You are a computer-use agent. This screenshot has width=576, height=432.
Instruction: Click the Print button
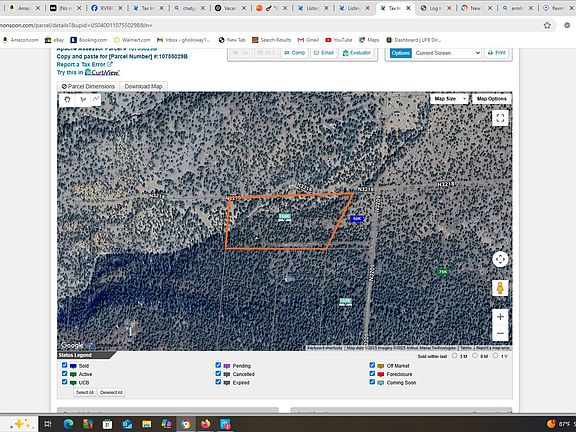496,53
